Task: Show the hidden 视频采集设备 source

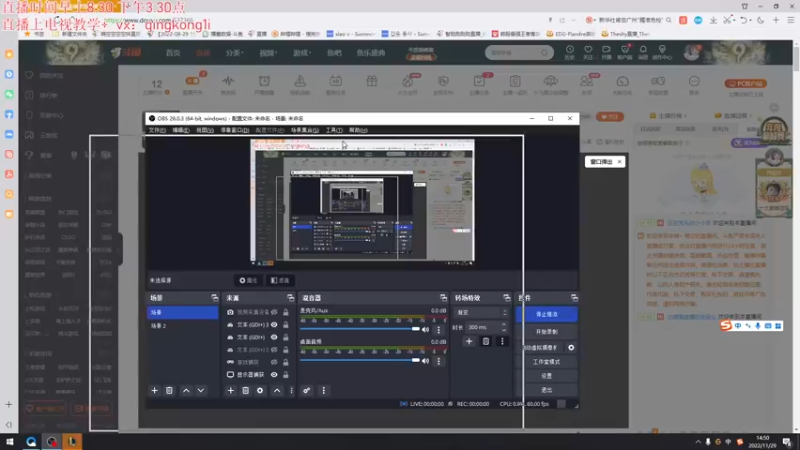Action: (x=274, y=312)
